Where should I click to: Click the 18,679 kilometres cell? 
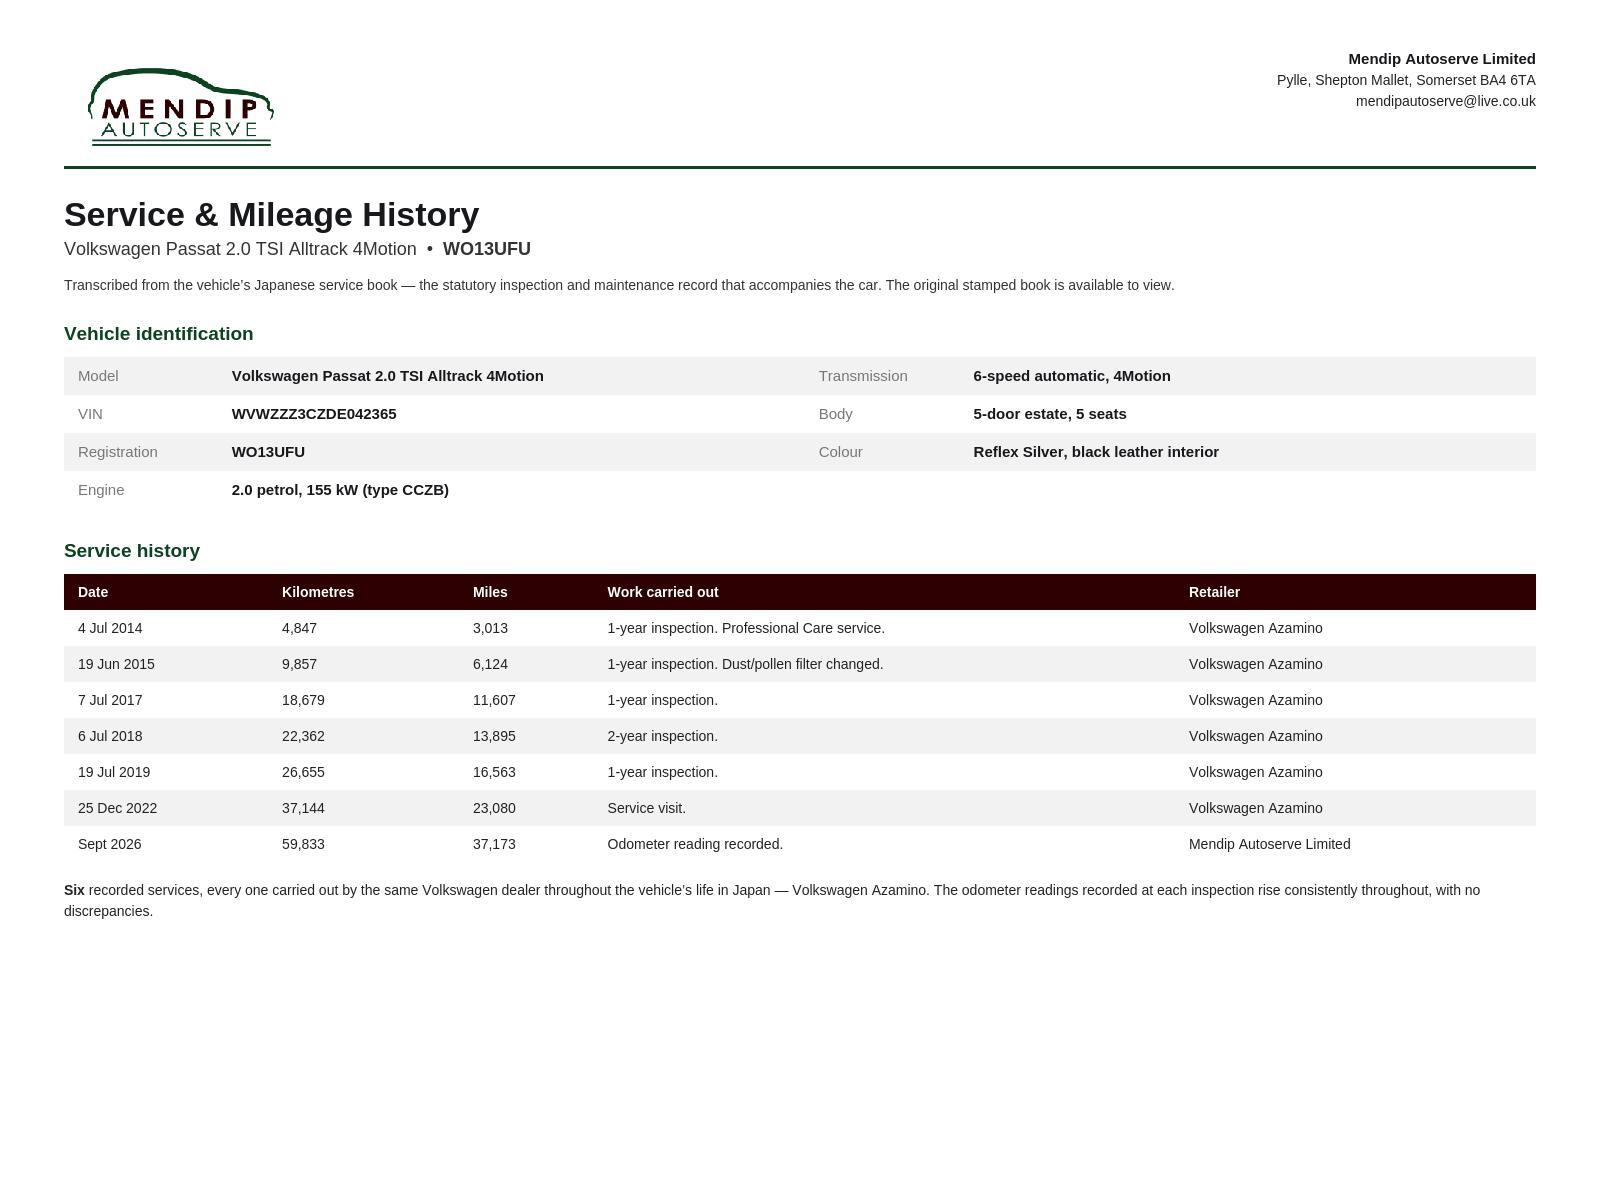[303, 700]
